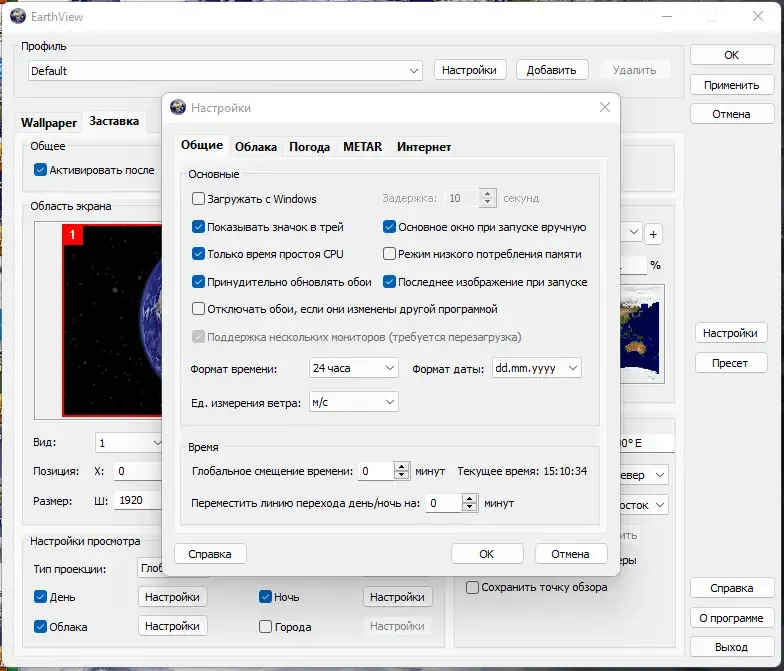Toggle Последнее изображение при запуске checkbox
This screenshot has width=784, height=671.
pyautogui.click(x=390, y=282)
